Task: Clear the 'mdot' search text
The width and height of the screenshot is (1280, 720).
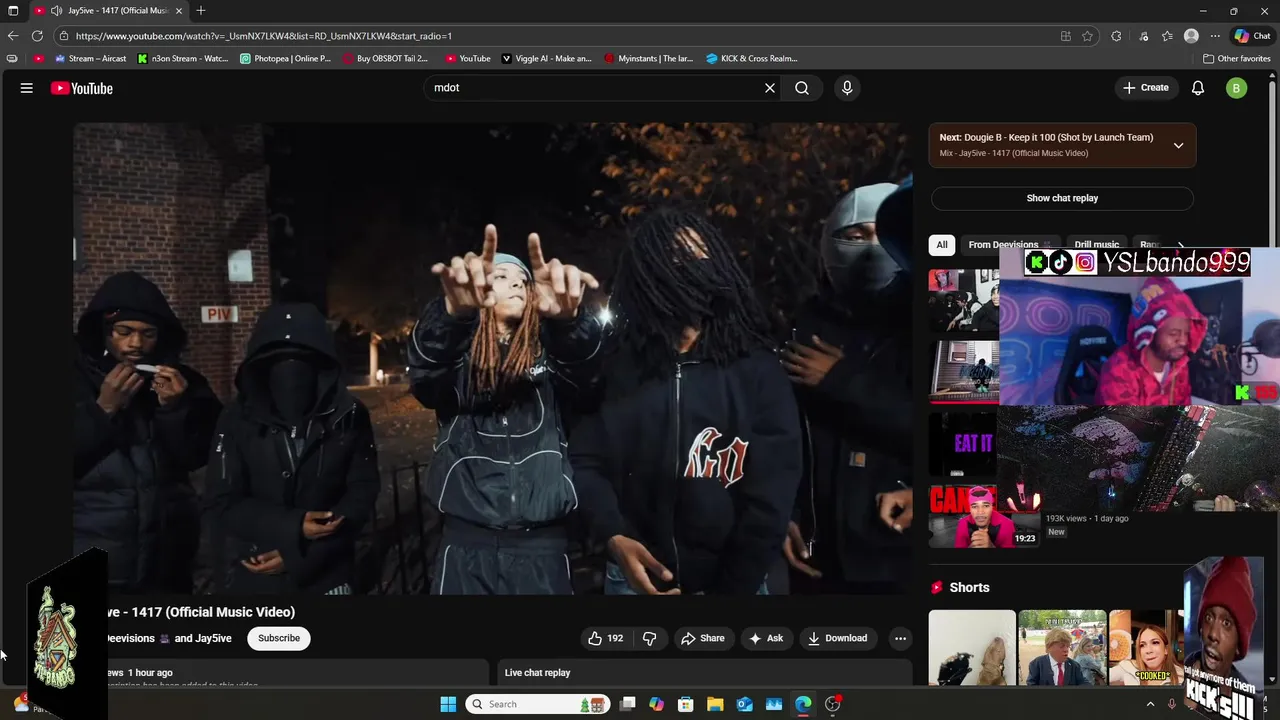Action: (770, 88)
